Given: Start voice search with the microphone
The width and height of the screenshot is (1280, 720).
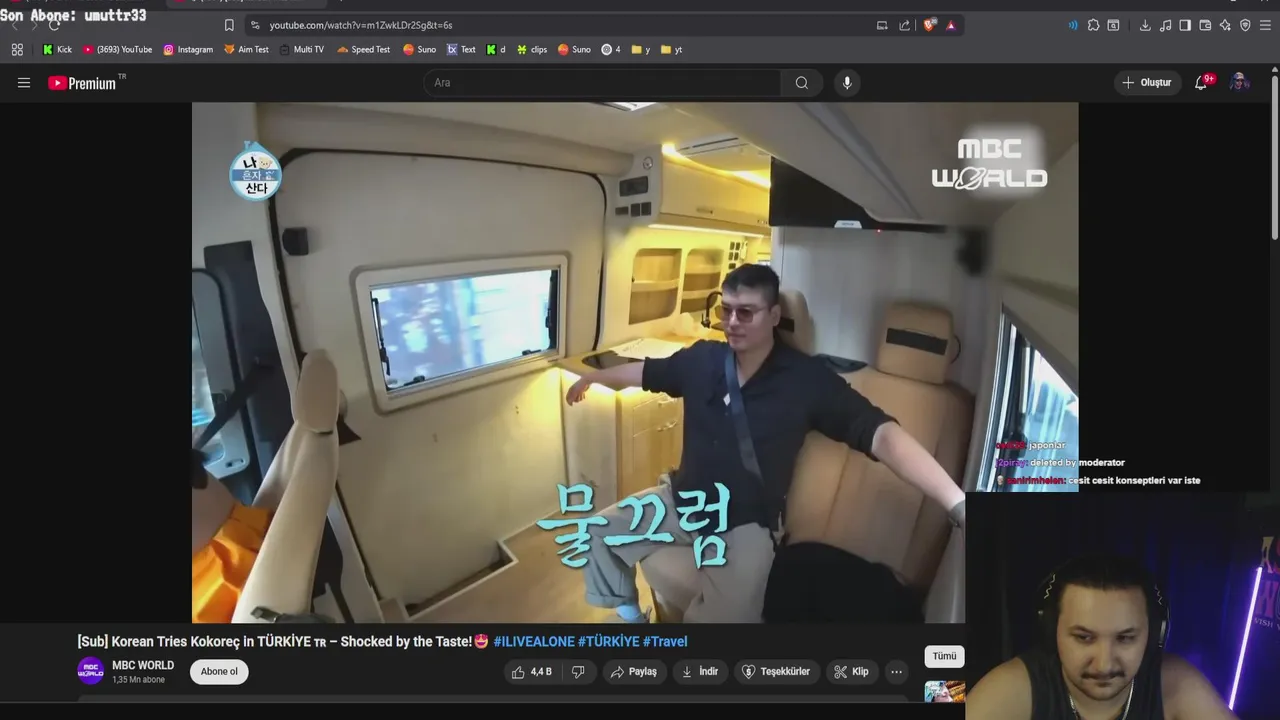Looking at the screenshot, I should tap(847, 83).
